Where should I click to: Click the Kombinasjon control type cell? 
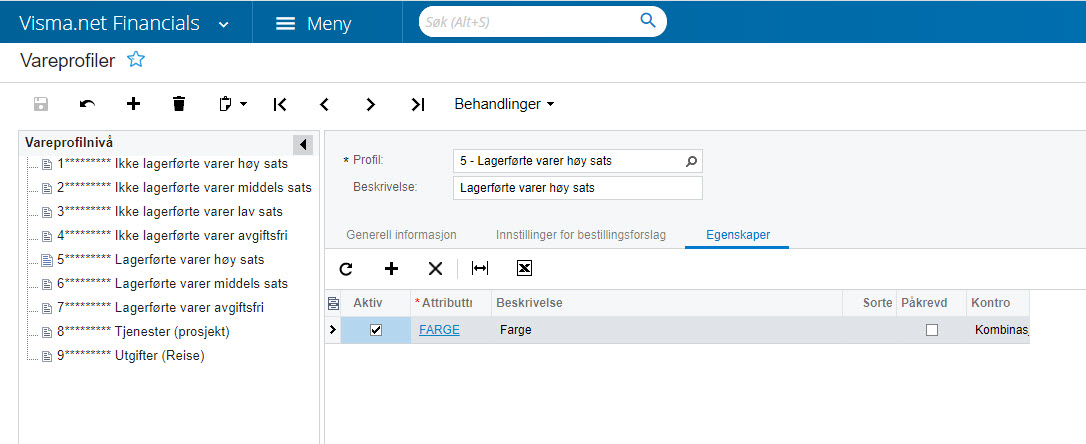pyautogui.click(x=997, y=330)
